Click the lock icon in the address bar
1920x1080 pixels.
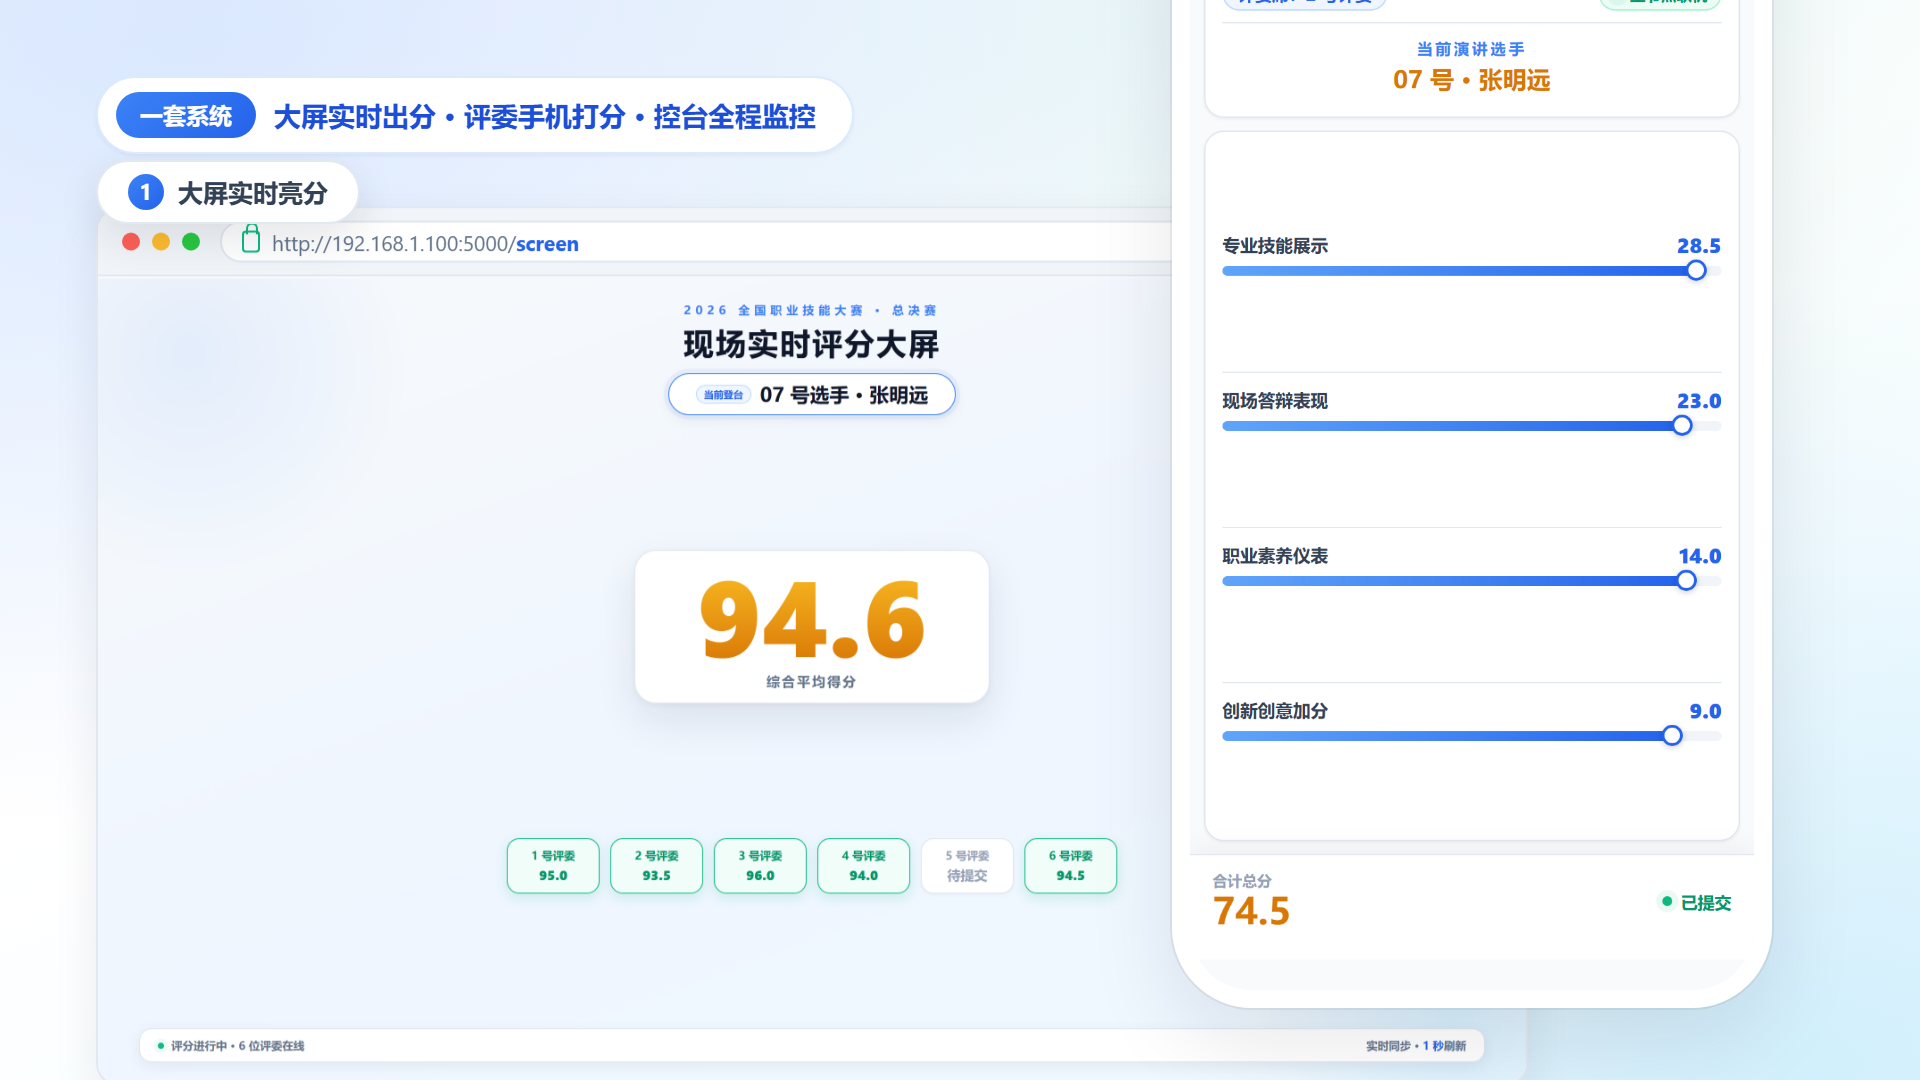251,240
